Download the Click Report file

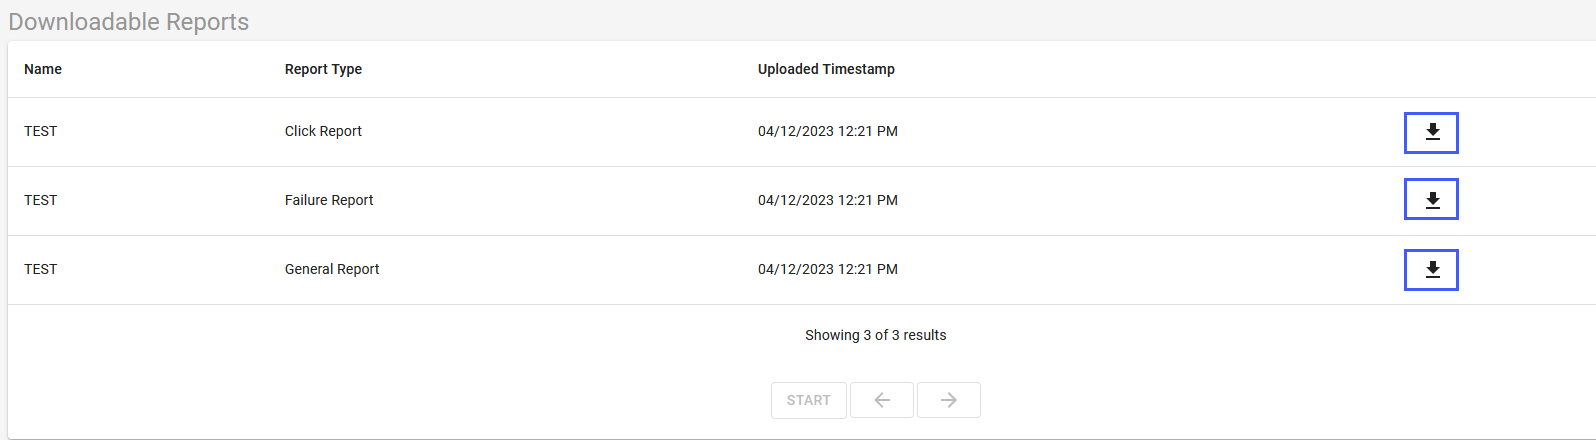(x=1431, y=133)
